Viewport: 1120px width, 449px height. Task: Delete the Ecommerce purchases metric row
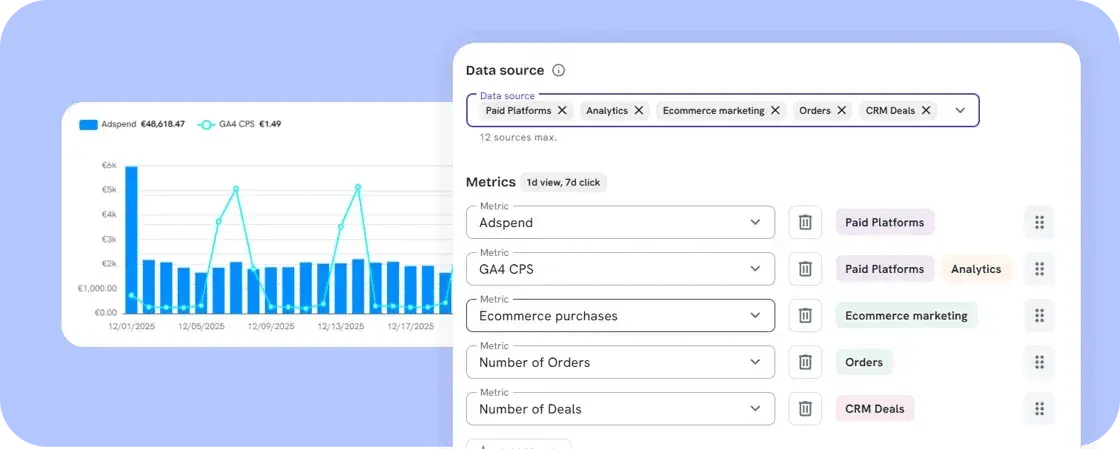tap(805, 316)
